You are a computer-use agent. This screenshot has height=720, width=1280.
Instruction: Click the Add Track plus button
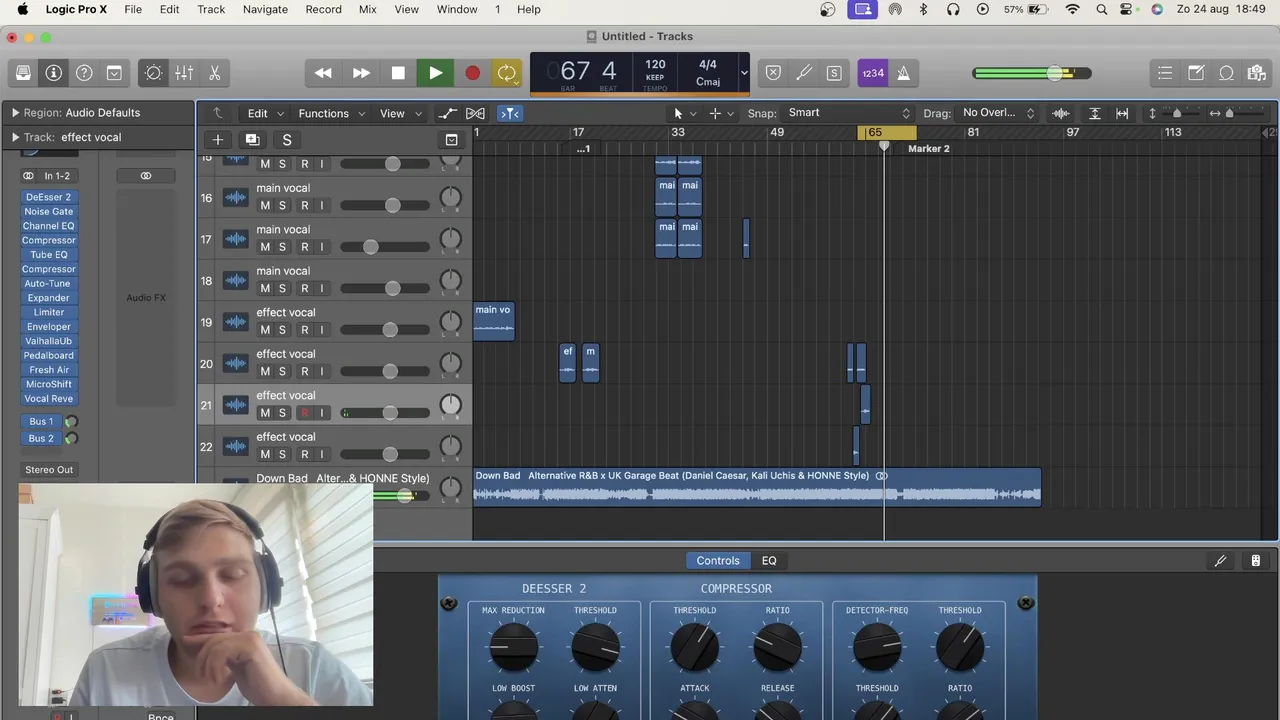point(217,140)
